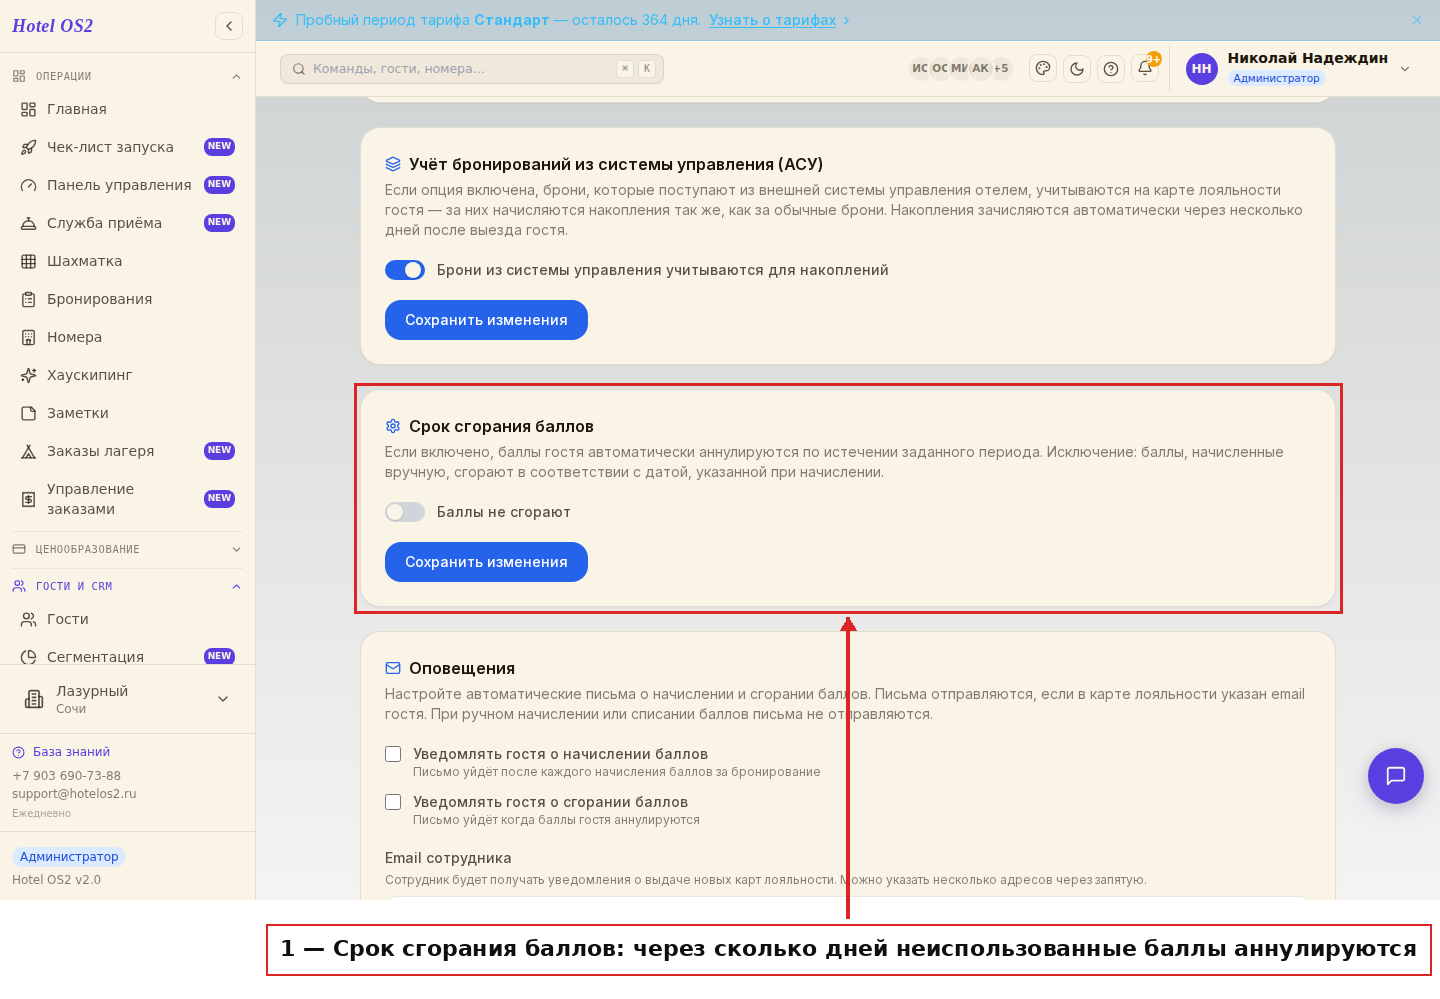Open notifications bell icon
This screenshot has height=999, width=1440.
coord(1145,69)
